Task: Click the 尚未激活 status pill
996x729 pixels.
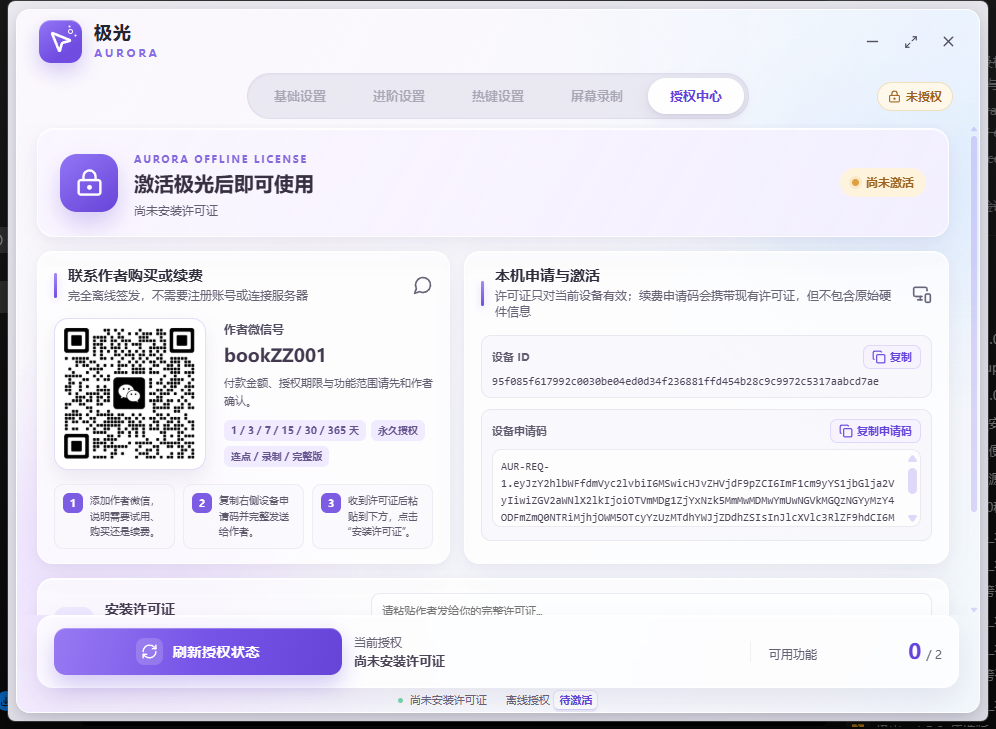Action: [883, 183]
